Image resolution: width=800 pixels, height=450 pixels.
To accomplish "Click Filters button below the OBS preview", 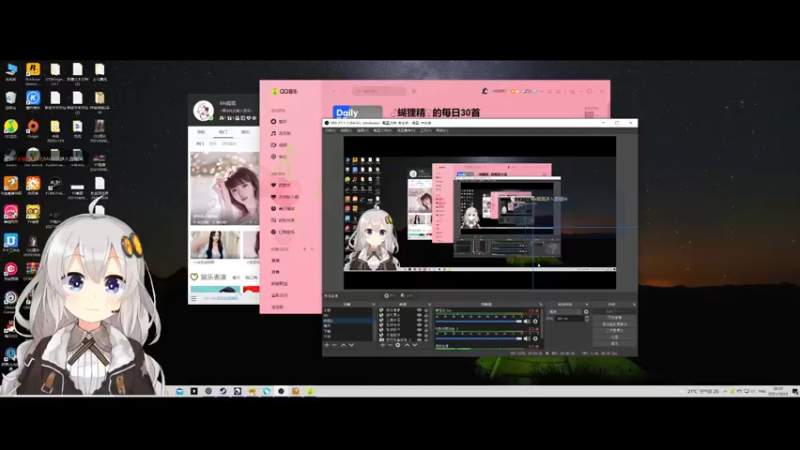I will (x=407, y=295).
